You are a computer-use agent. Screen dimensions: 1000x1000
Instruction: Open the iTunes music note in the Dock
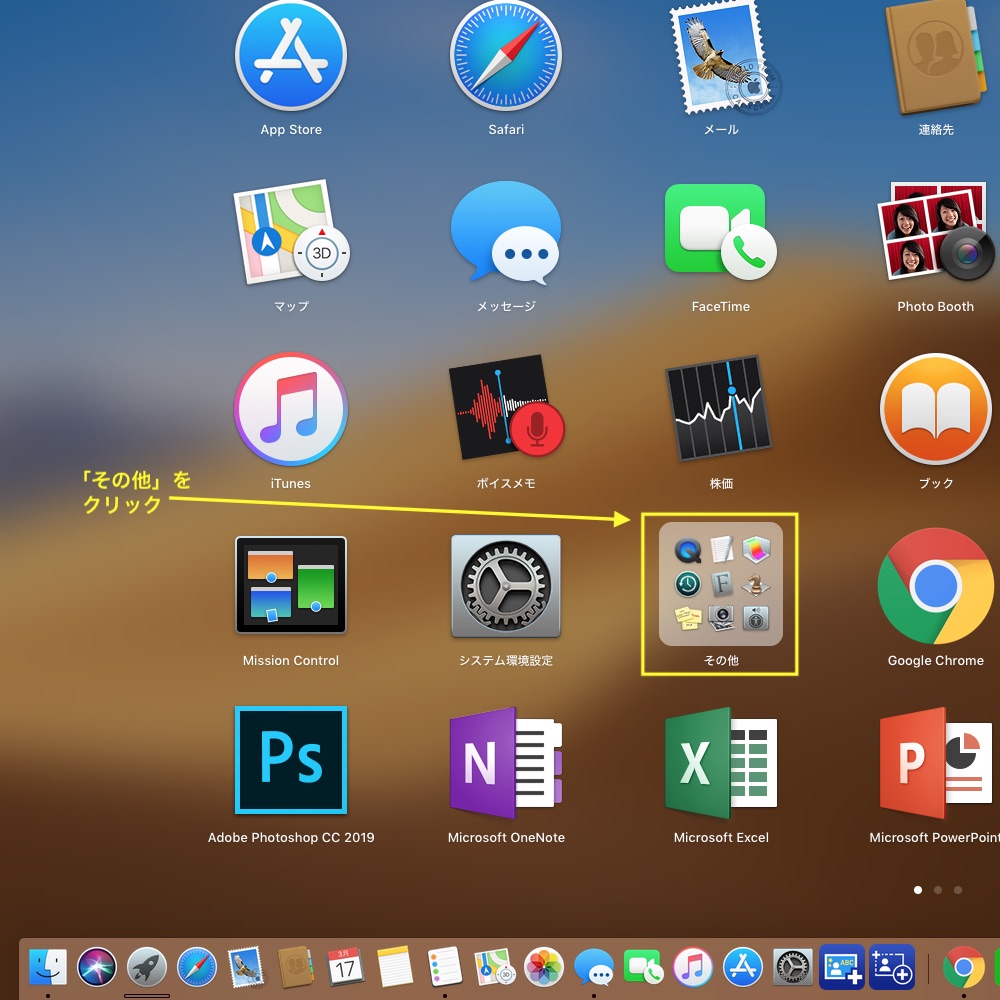coord(693,967)
